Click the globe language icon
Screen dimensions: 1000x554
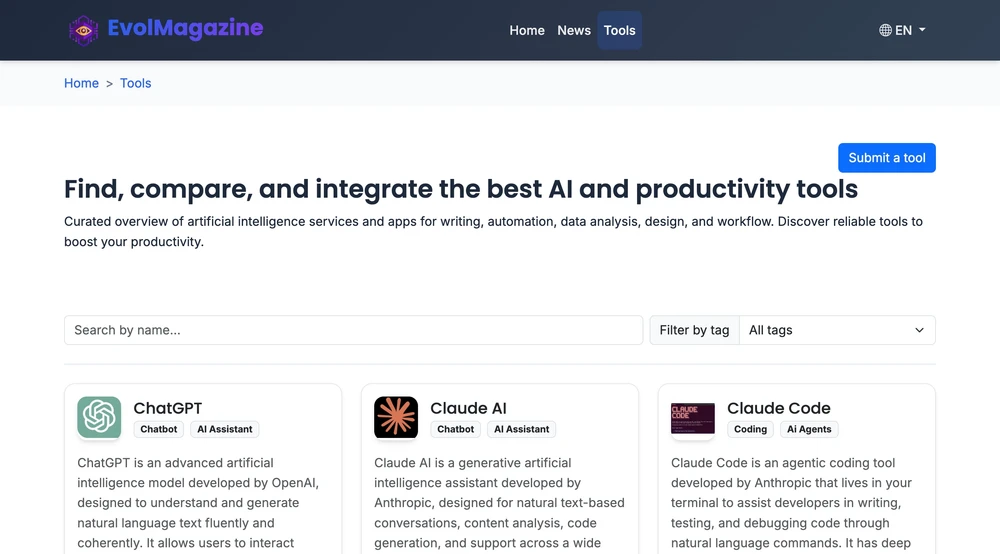[x=885, y=30]
